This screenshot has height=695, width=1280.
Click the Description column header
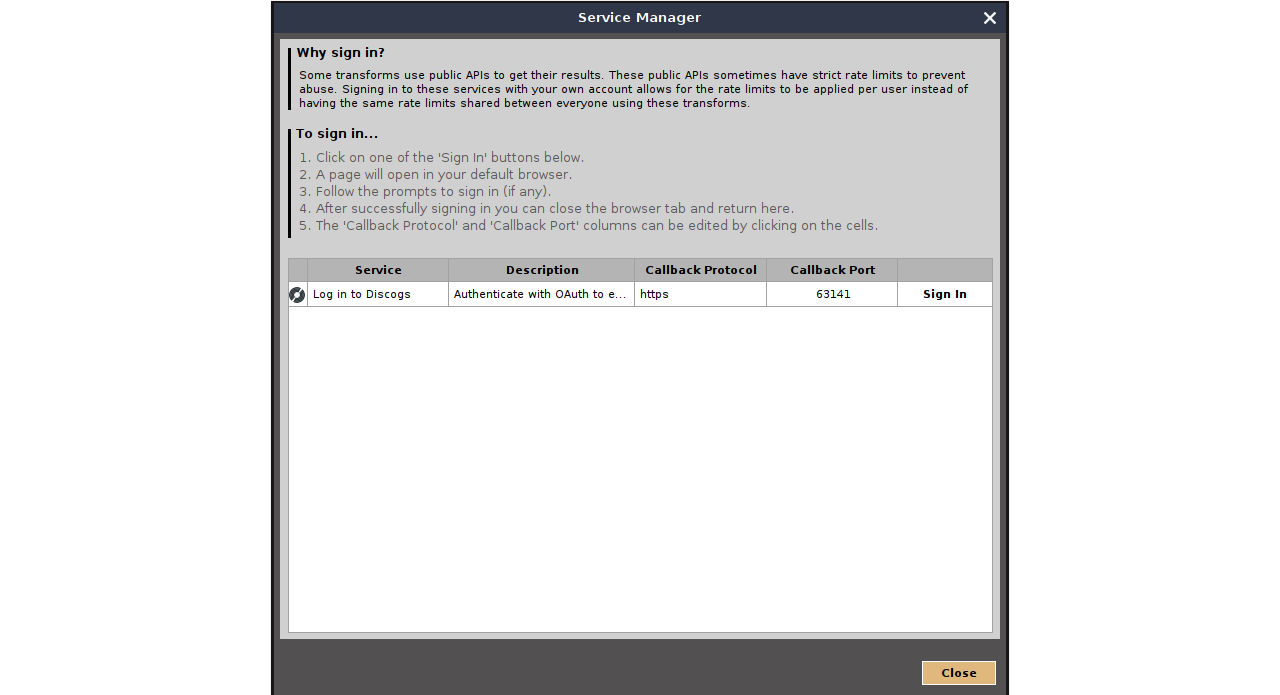pos(541,270)
